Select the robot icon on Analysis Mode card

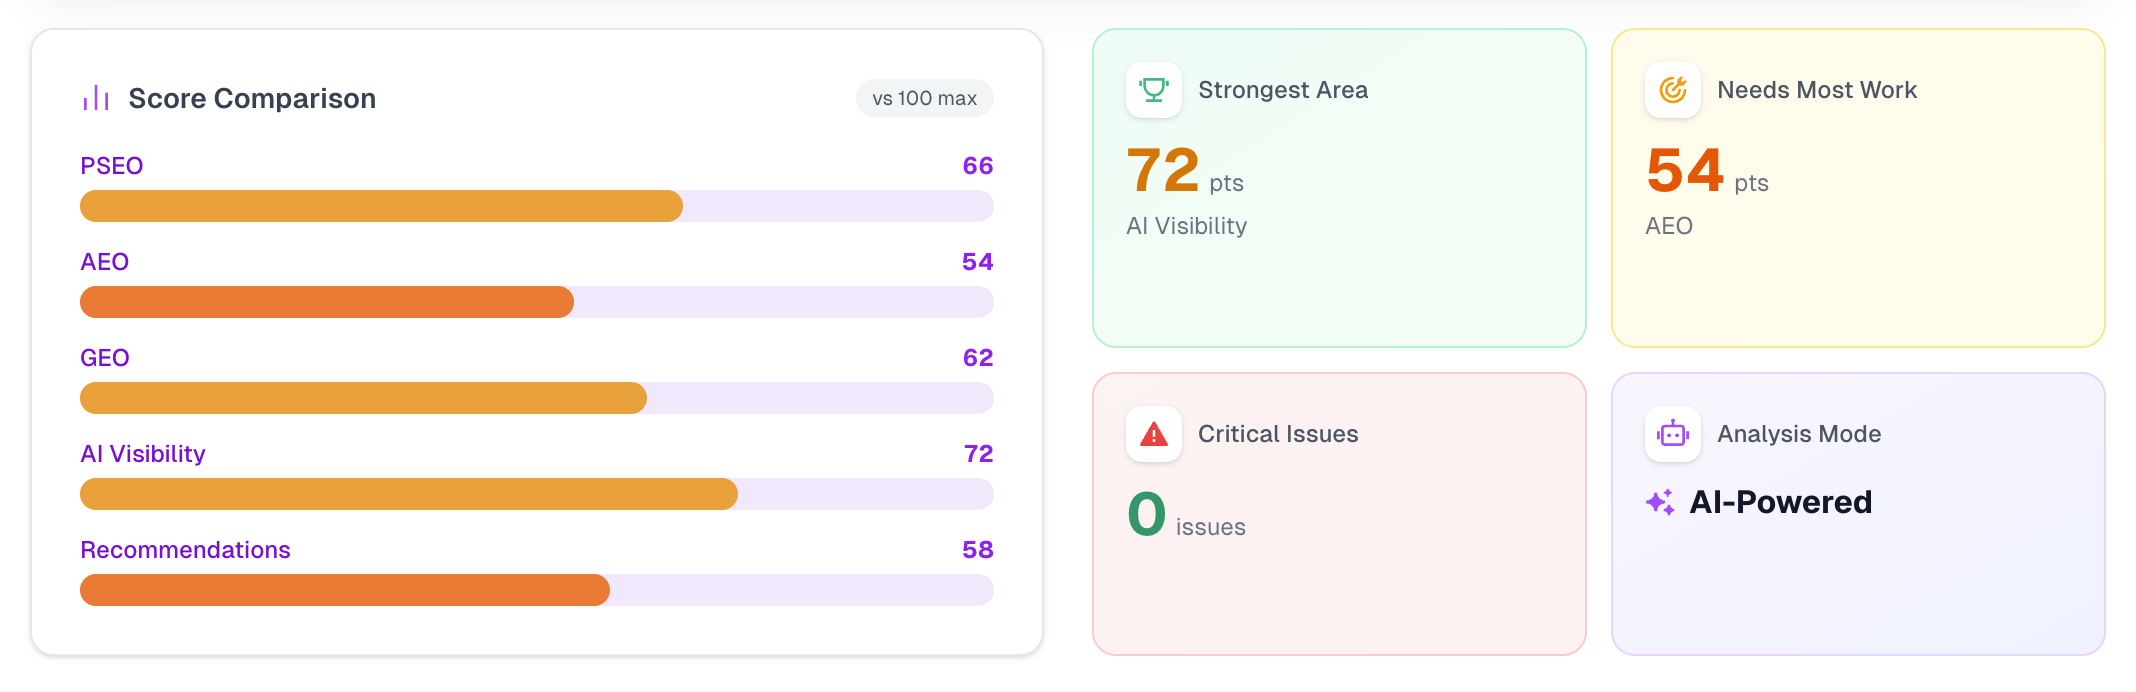(x=1672, y=434)
